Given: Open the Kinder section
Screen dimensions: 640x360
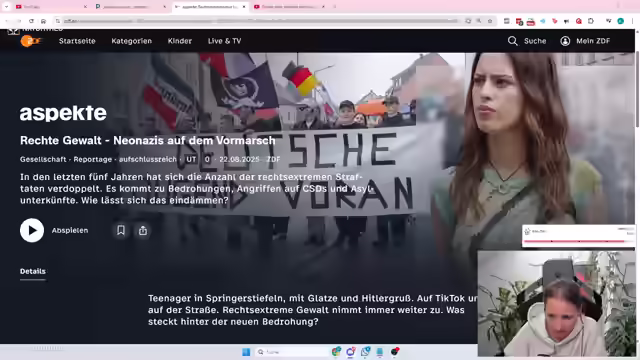Looking at the screenshot, I should (180, 41).
